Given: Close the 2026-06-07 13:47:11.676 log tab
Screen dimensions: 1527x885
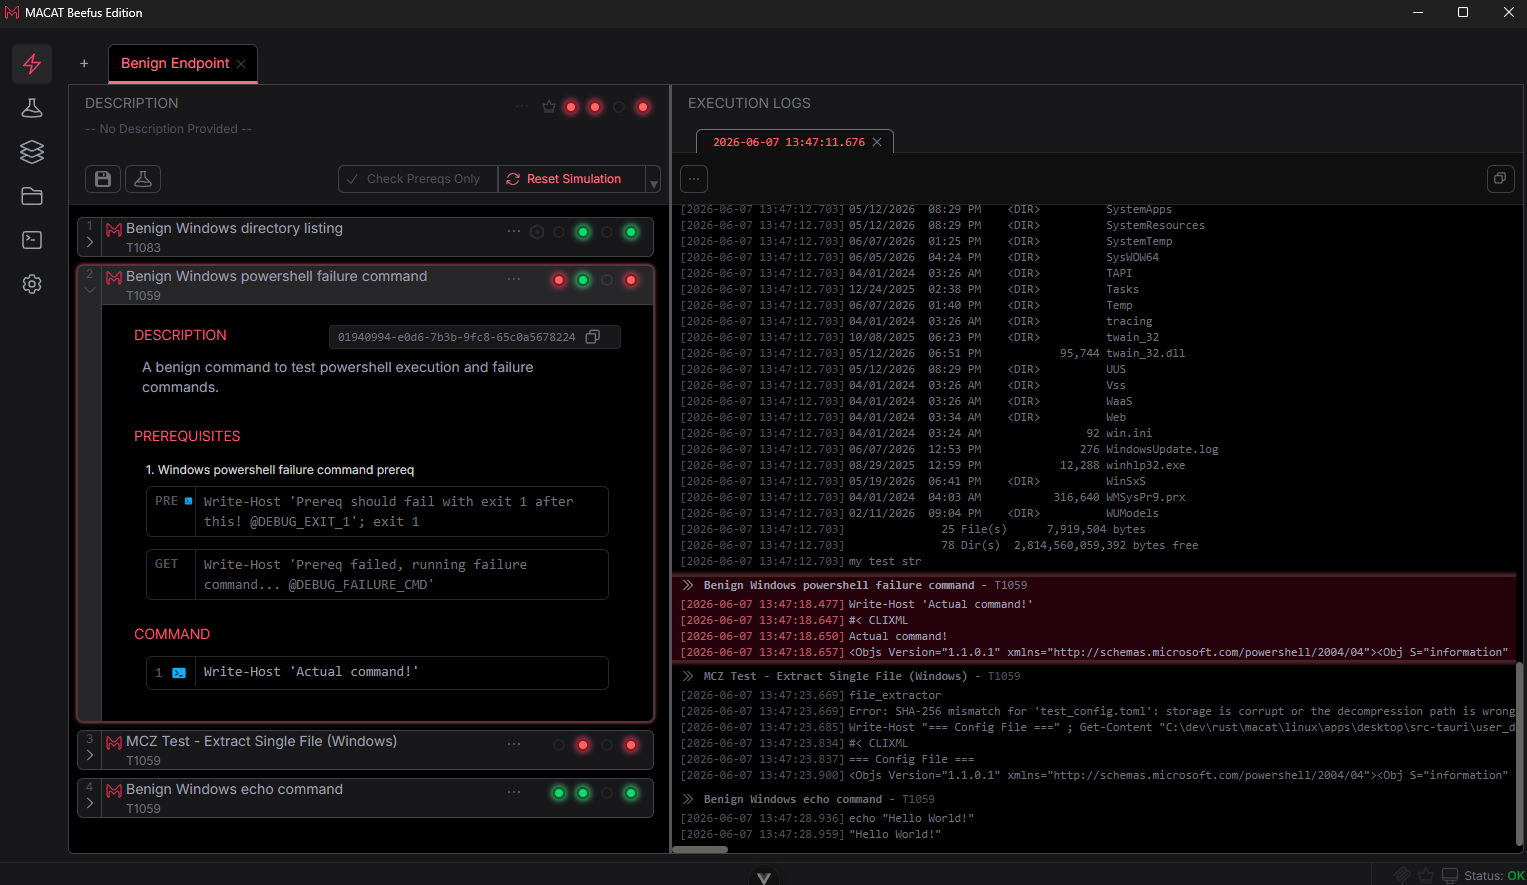Looking at the screenshot, I should [x=877, y=142].
